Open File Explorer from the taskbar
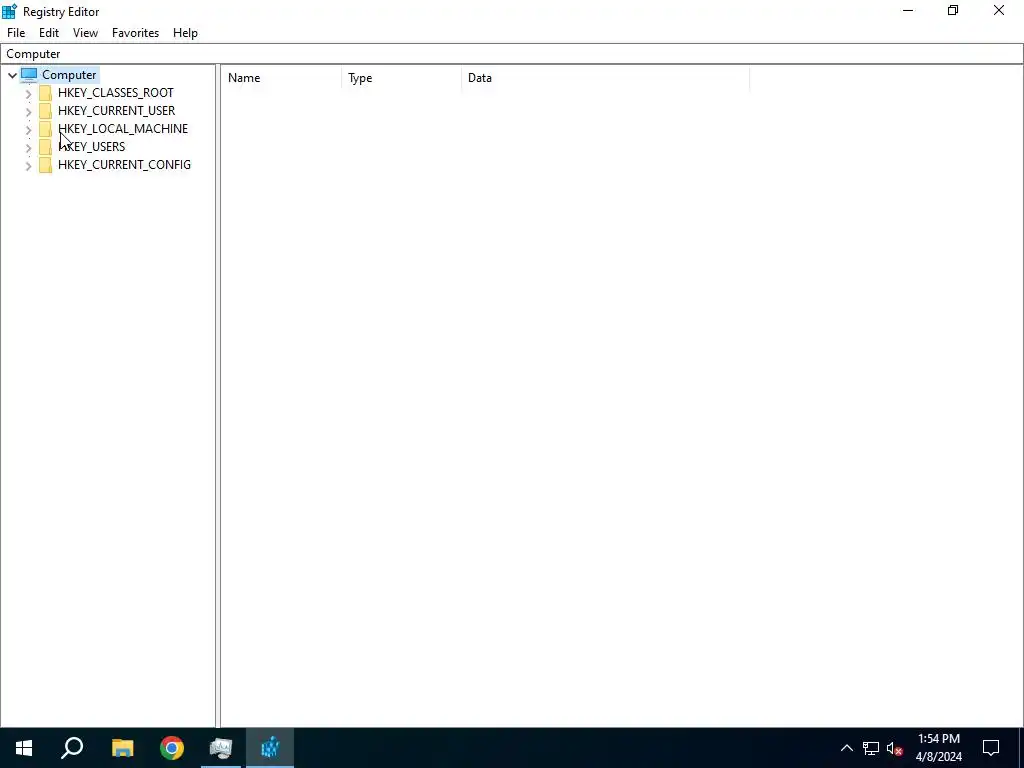The width and height of the screenshot is (1024, 768). tap(122, 748)
